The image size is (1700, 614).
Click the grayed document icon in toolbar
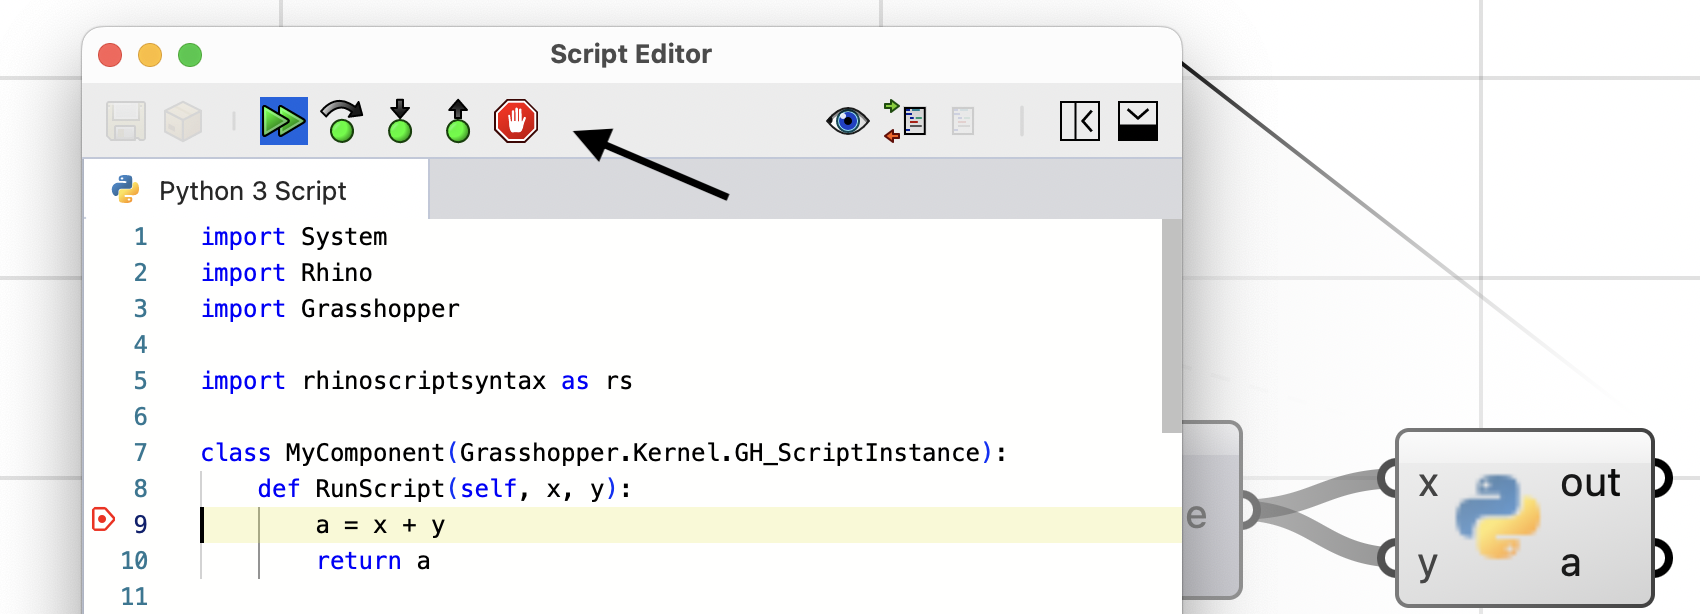pyautogui.click(x=963, y=121)
